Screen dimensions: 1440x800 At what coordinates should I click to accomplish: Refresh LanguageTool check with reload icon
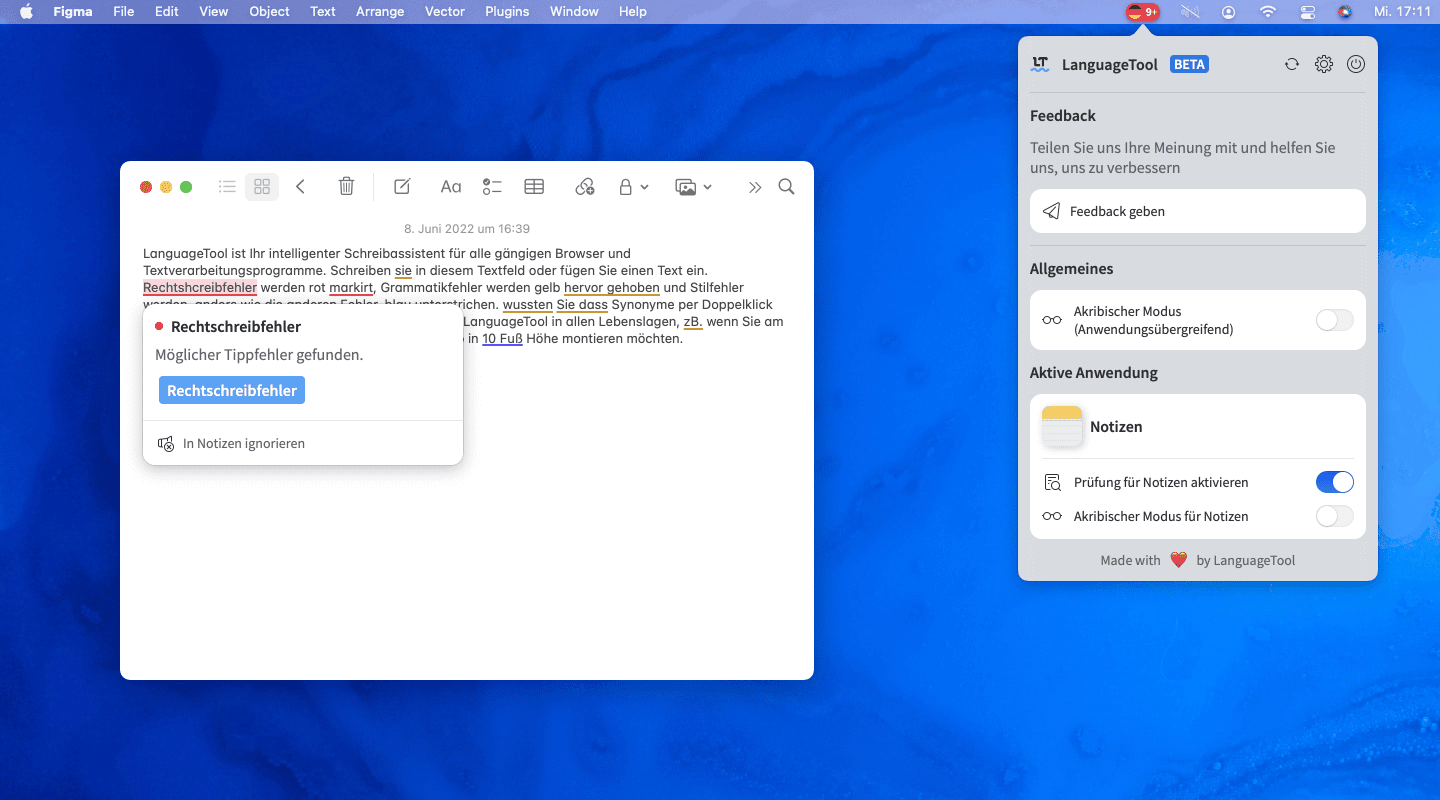pos(1292,64)
